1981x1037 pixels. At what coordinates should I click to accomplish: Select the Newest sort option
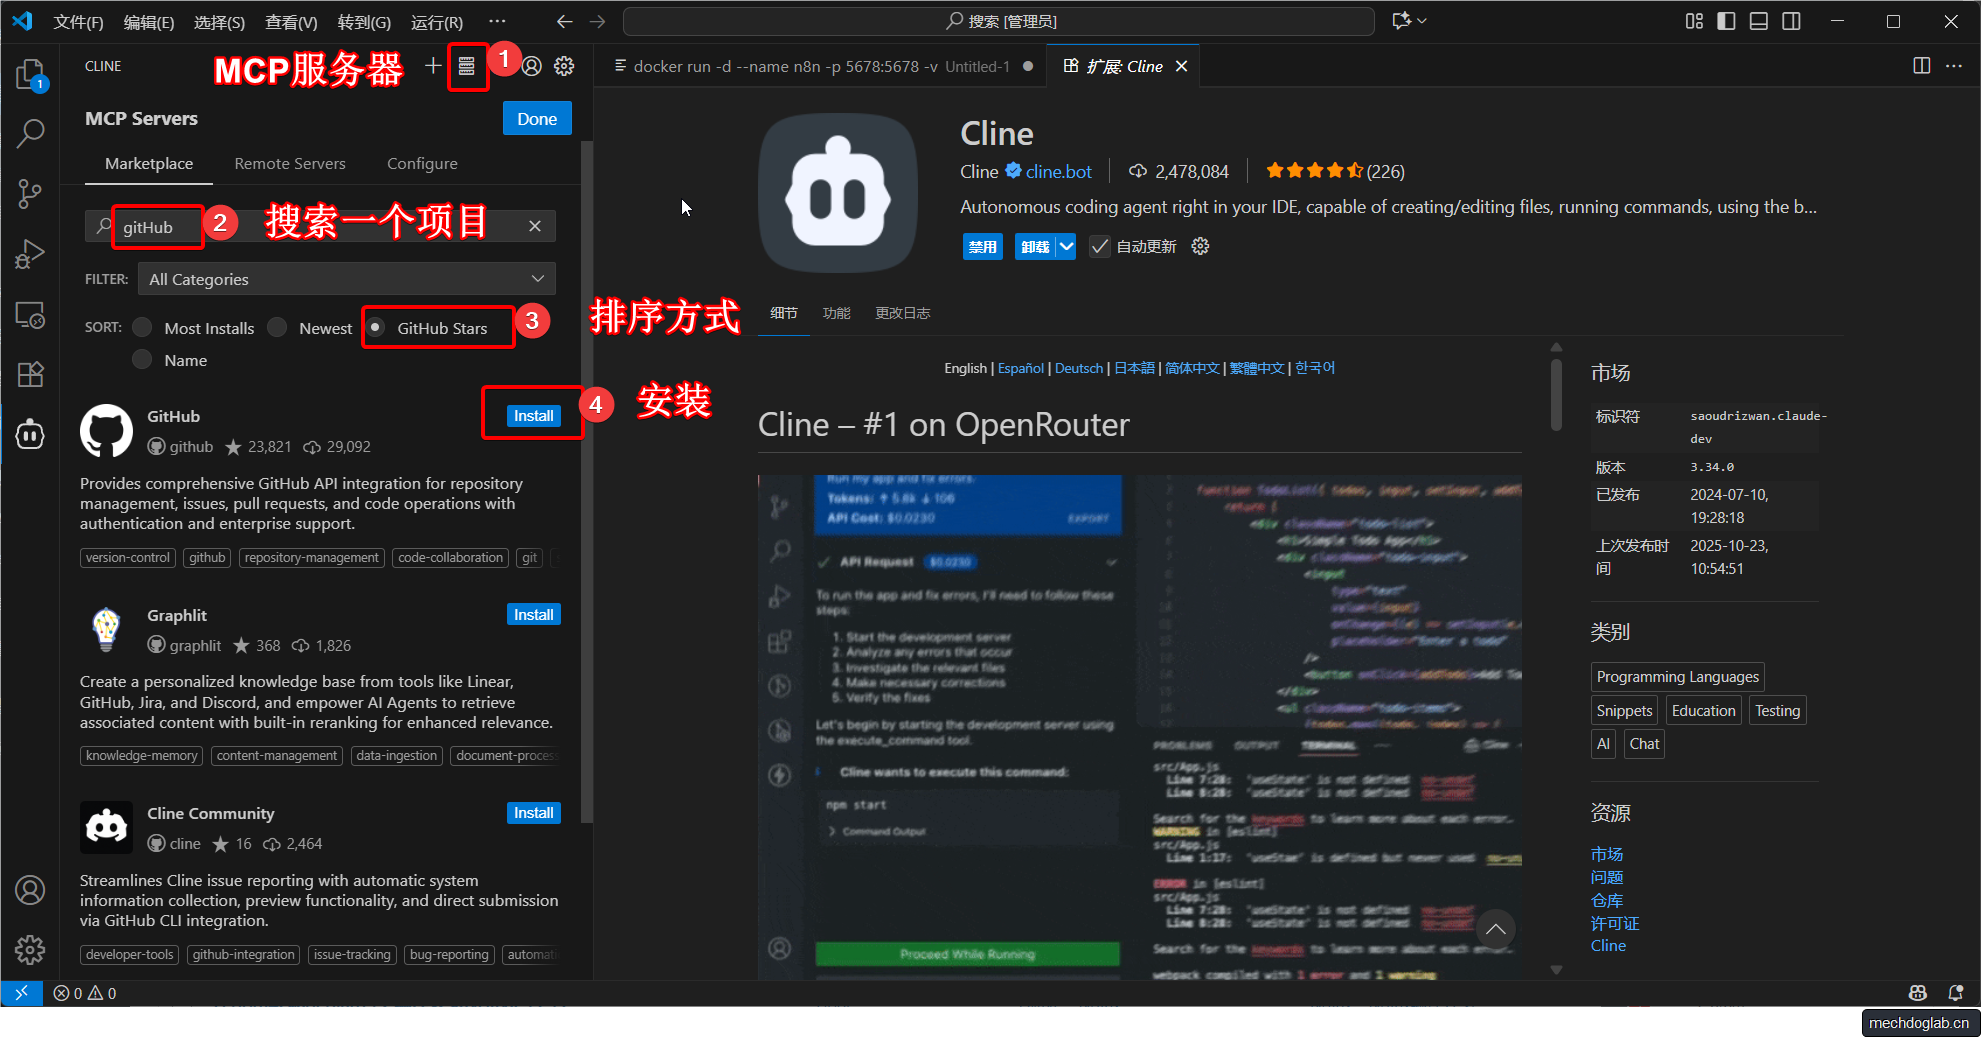(x=278, y=328)
